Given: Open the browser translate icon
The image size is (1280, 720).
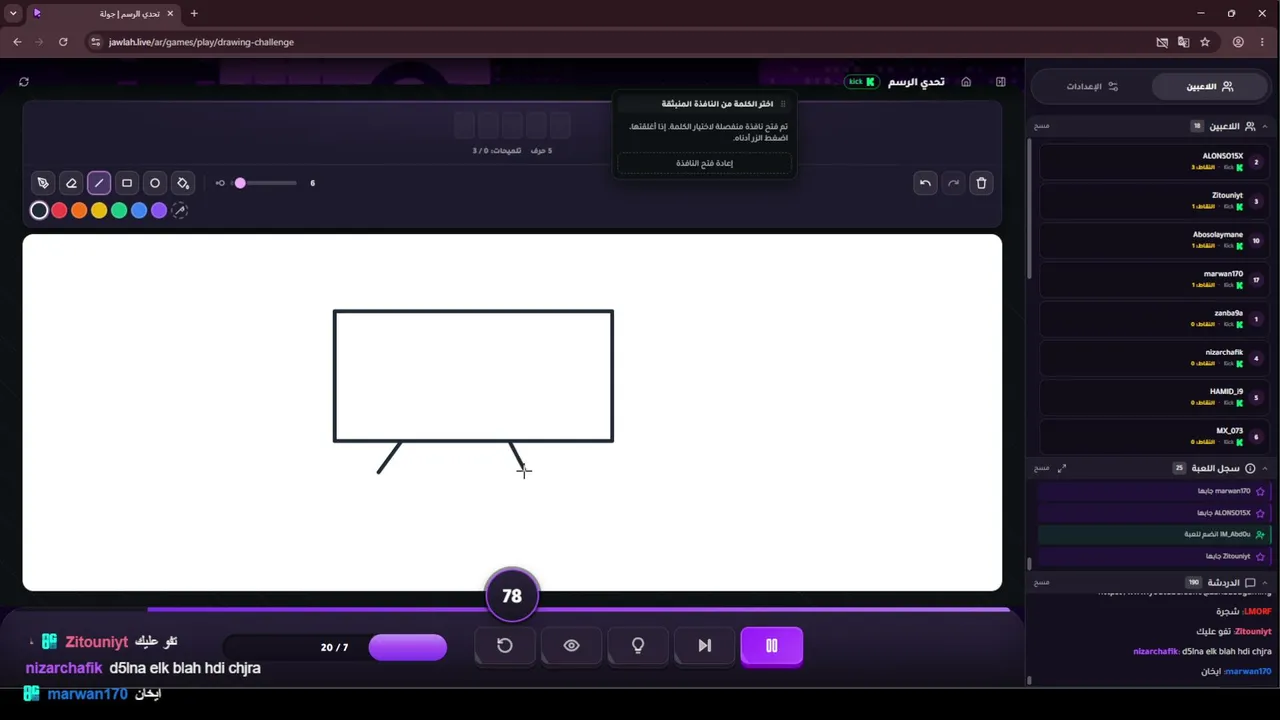Looking at the screenshot, I should pos(1183,42).
